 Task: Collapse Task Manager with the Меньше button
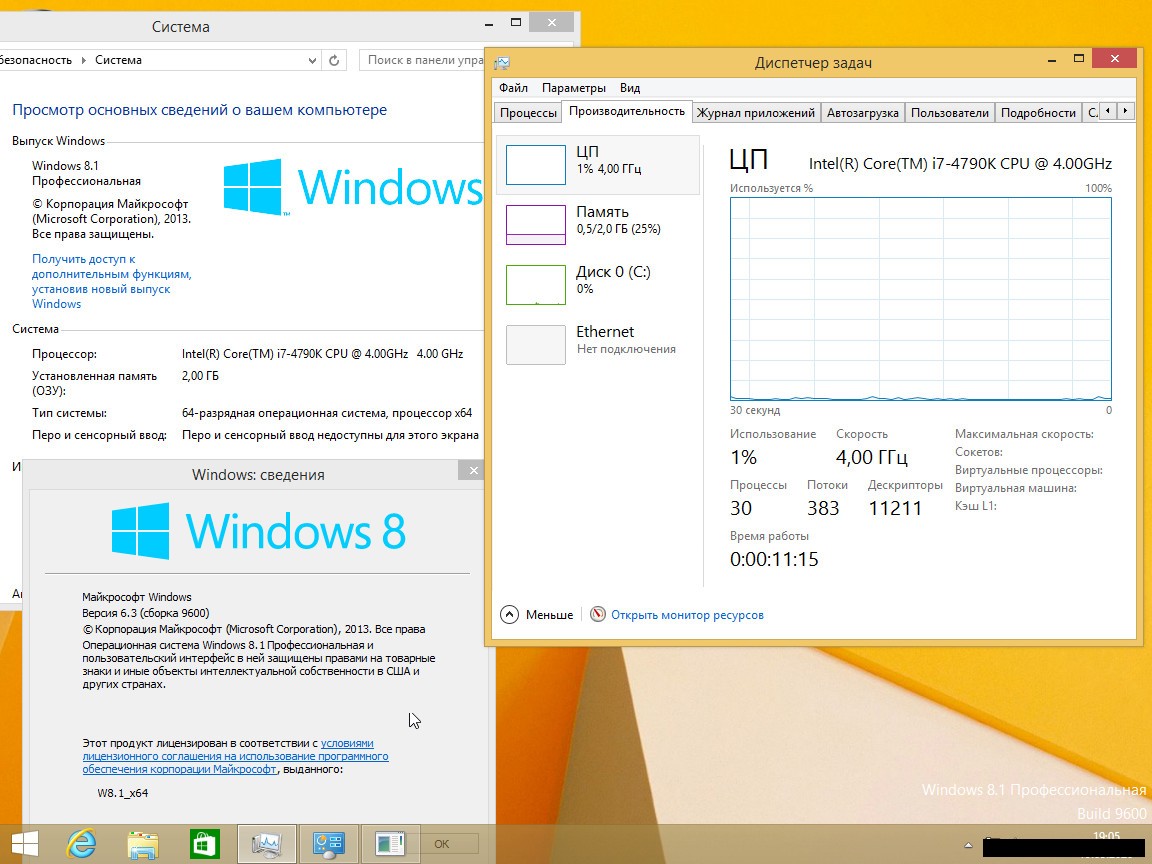[537, 615]
